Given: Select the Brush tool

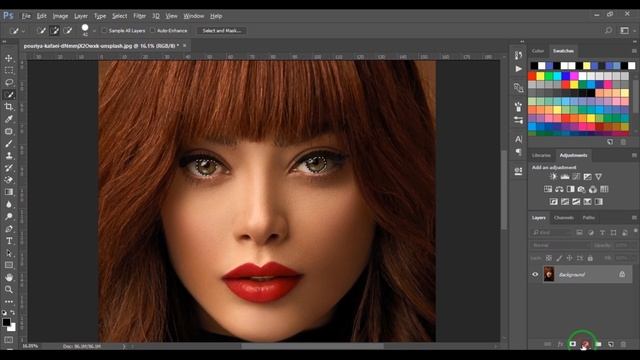Looking at the screenshot, I should tap(9, 144).
